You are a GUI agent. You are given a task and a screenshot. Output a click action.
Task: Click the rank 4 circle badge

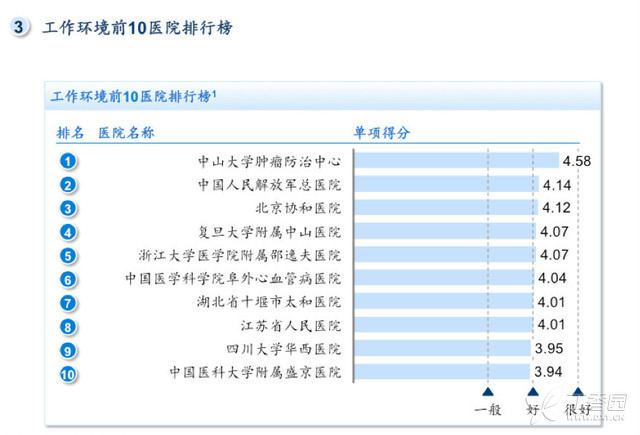68,232
